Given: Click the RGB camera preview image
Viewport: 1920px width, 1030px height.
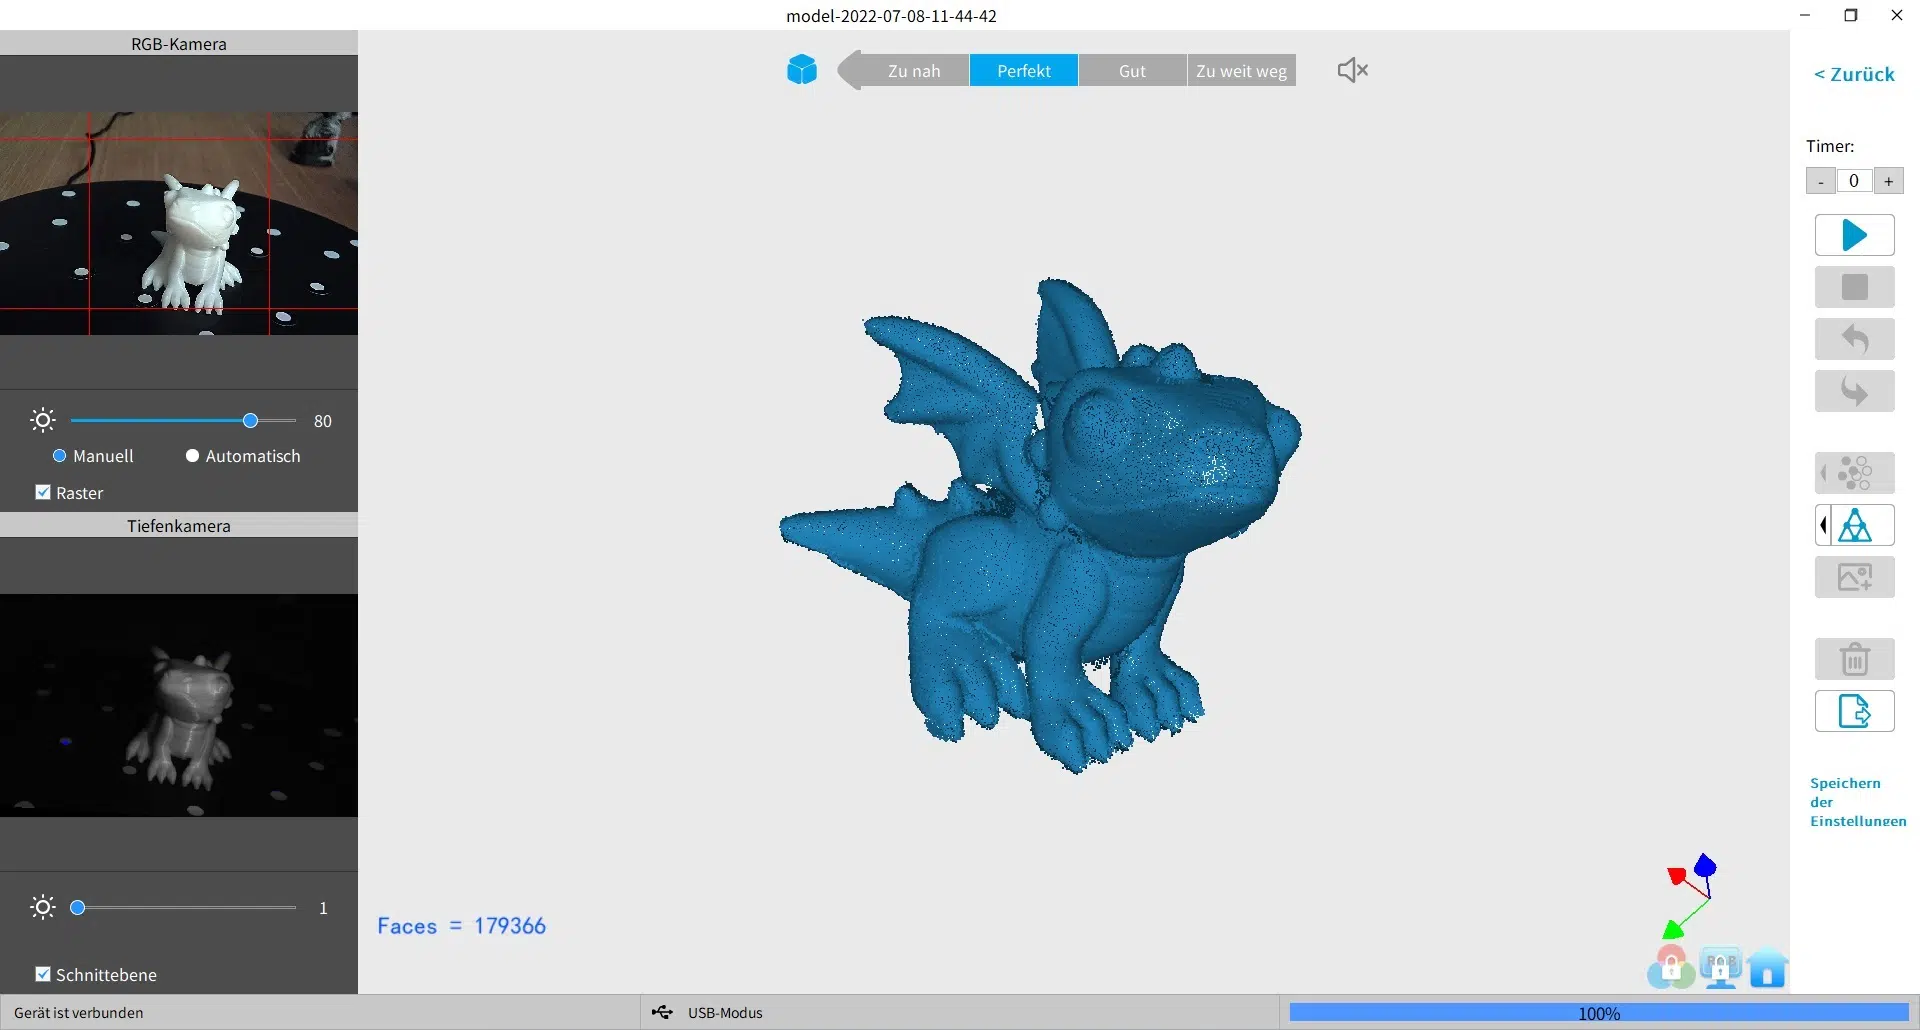Looking at the screenshot, I should coord(179,223).
